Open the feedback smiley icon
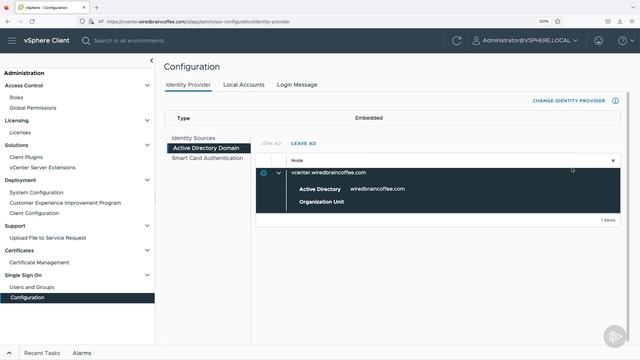The height and width of the screenshot is (360, 640). pyautogui.click(x=598, y=40)
